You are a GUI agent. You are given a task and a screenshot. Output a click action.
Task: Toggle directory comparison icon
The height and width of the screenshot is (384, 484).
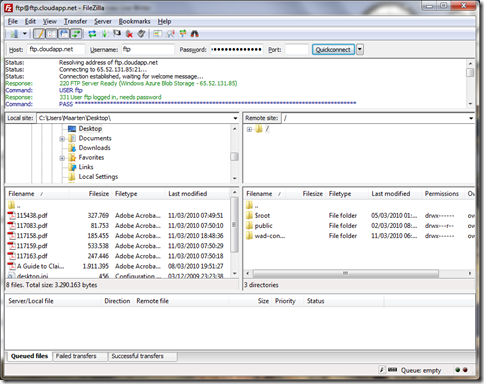[170, 34]
